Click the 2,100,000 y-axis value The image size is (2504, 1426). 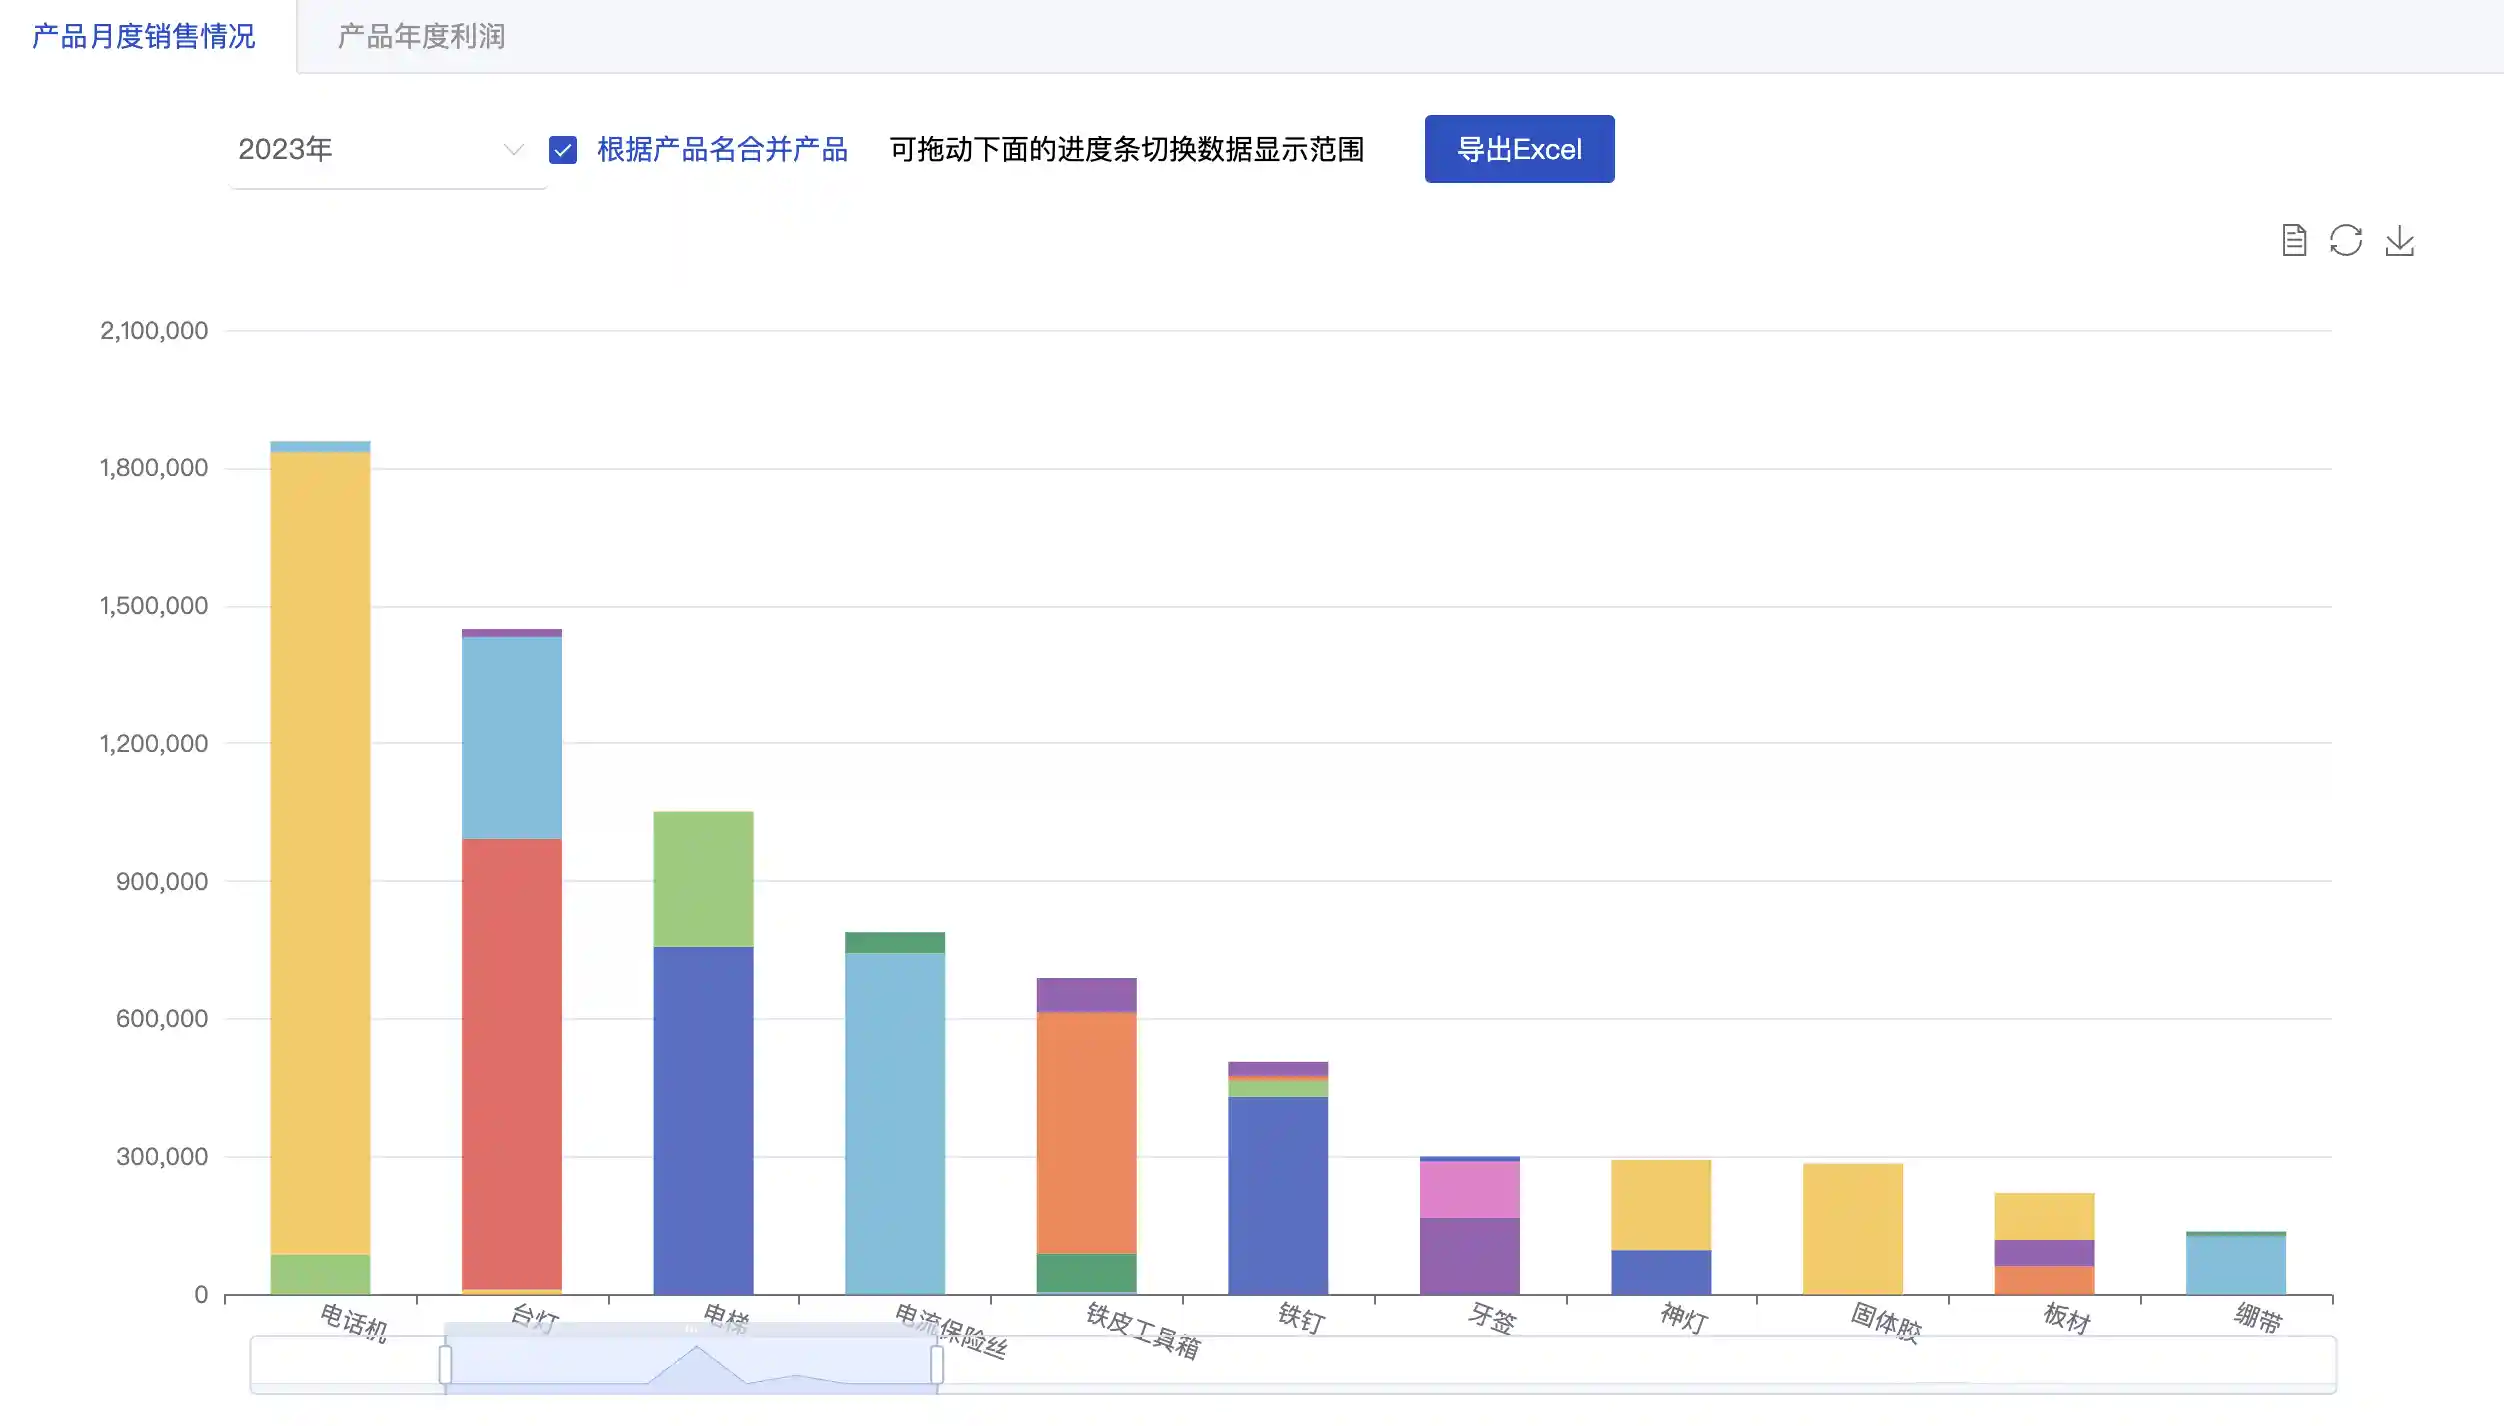point(154,331)
